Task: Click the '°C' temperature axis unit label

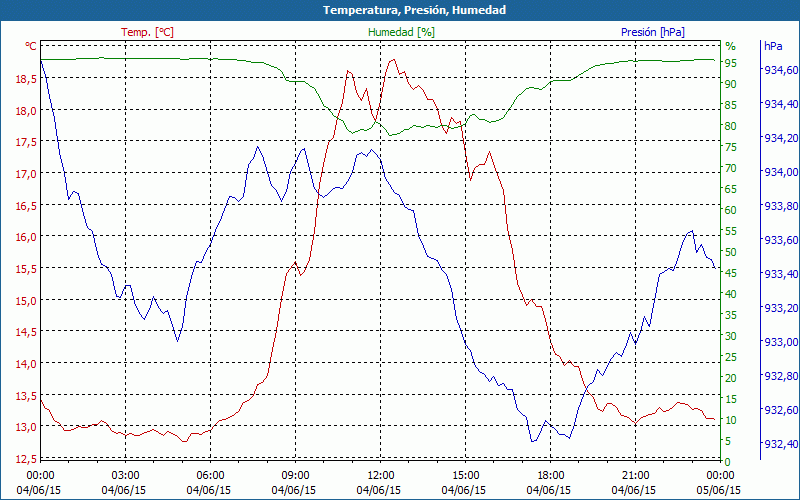Action: [31, 46]
